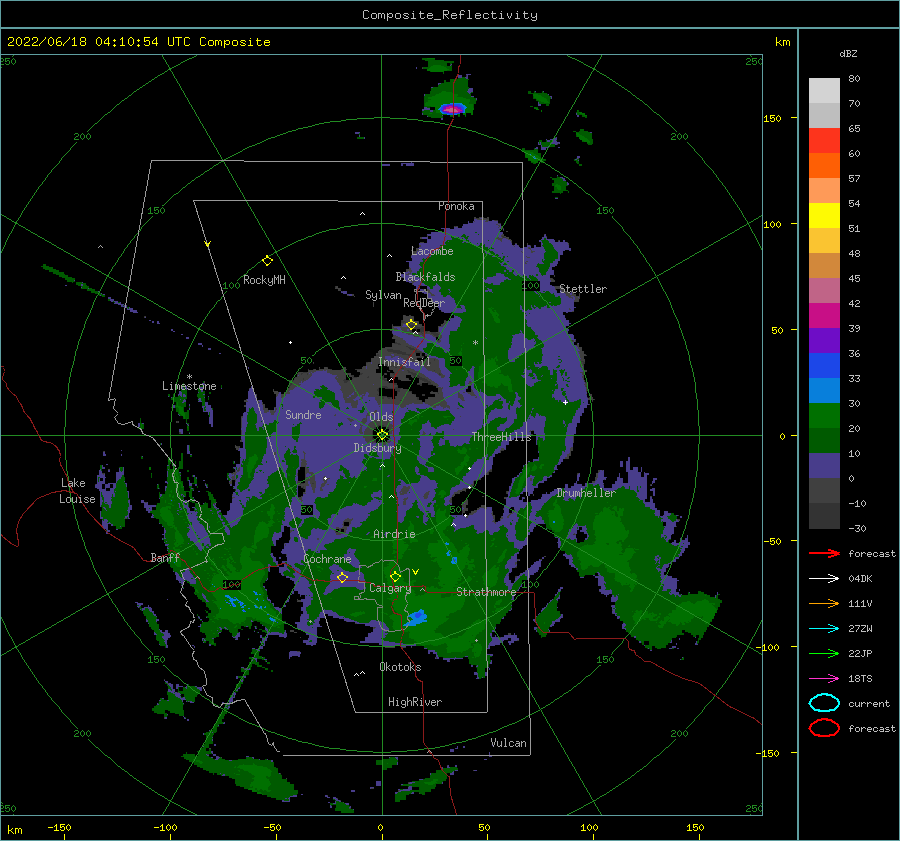Viewport: 900px width, 841px height.
Task: Select the light gray 70 dBZ swatch
Action: pos(824,91)
